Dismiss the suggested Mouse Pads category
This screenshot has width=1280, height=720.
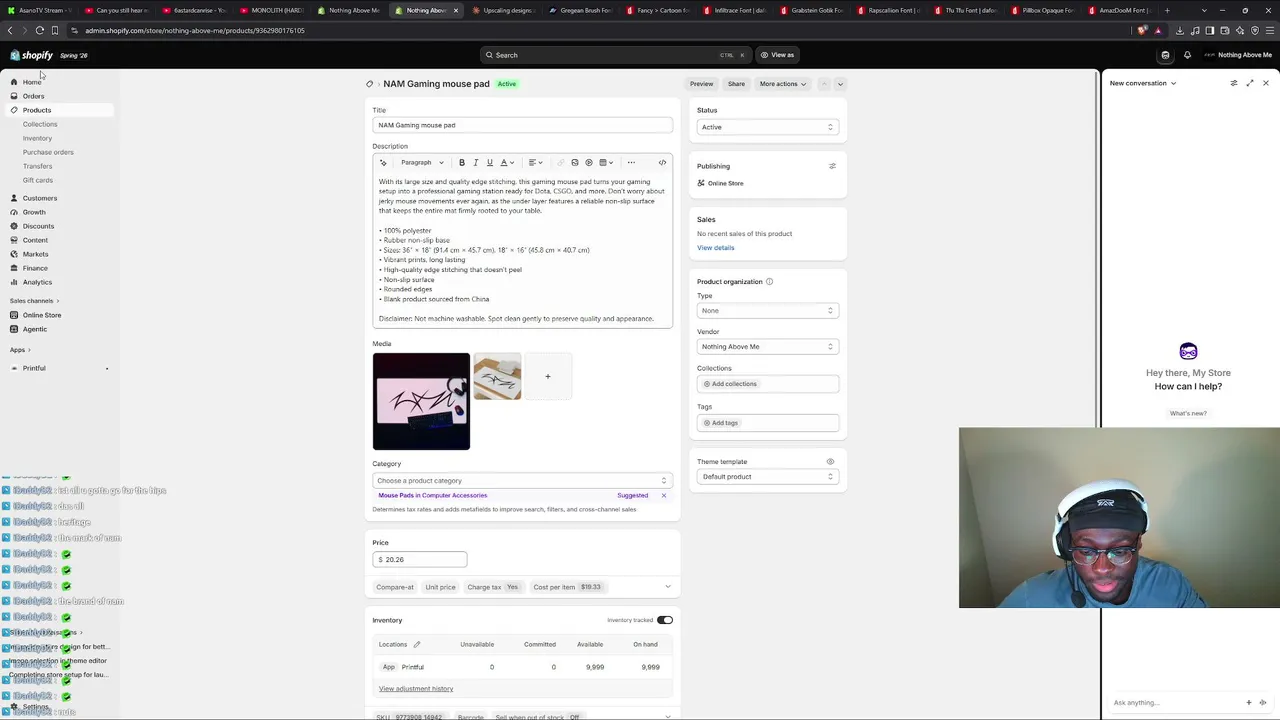663,496
